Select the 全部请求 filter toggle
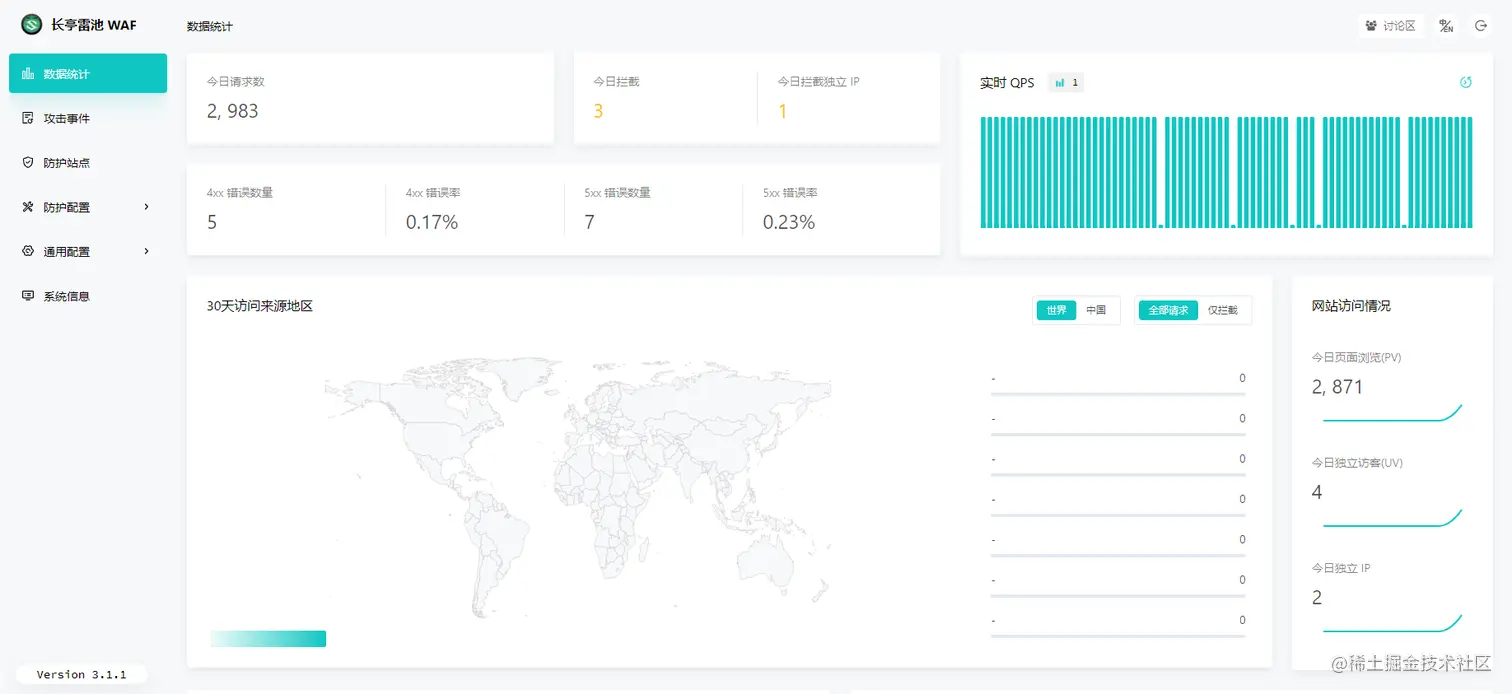Screen dimensions: 1512x694 click(x=1168, y=310)
